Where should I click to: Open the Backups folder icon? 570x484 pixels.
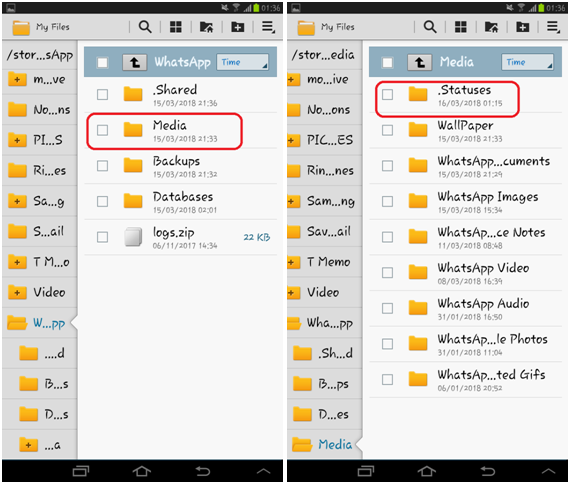click(x=133, y=165)
